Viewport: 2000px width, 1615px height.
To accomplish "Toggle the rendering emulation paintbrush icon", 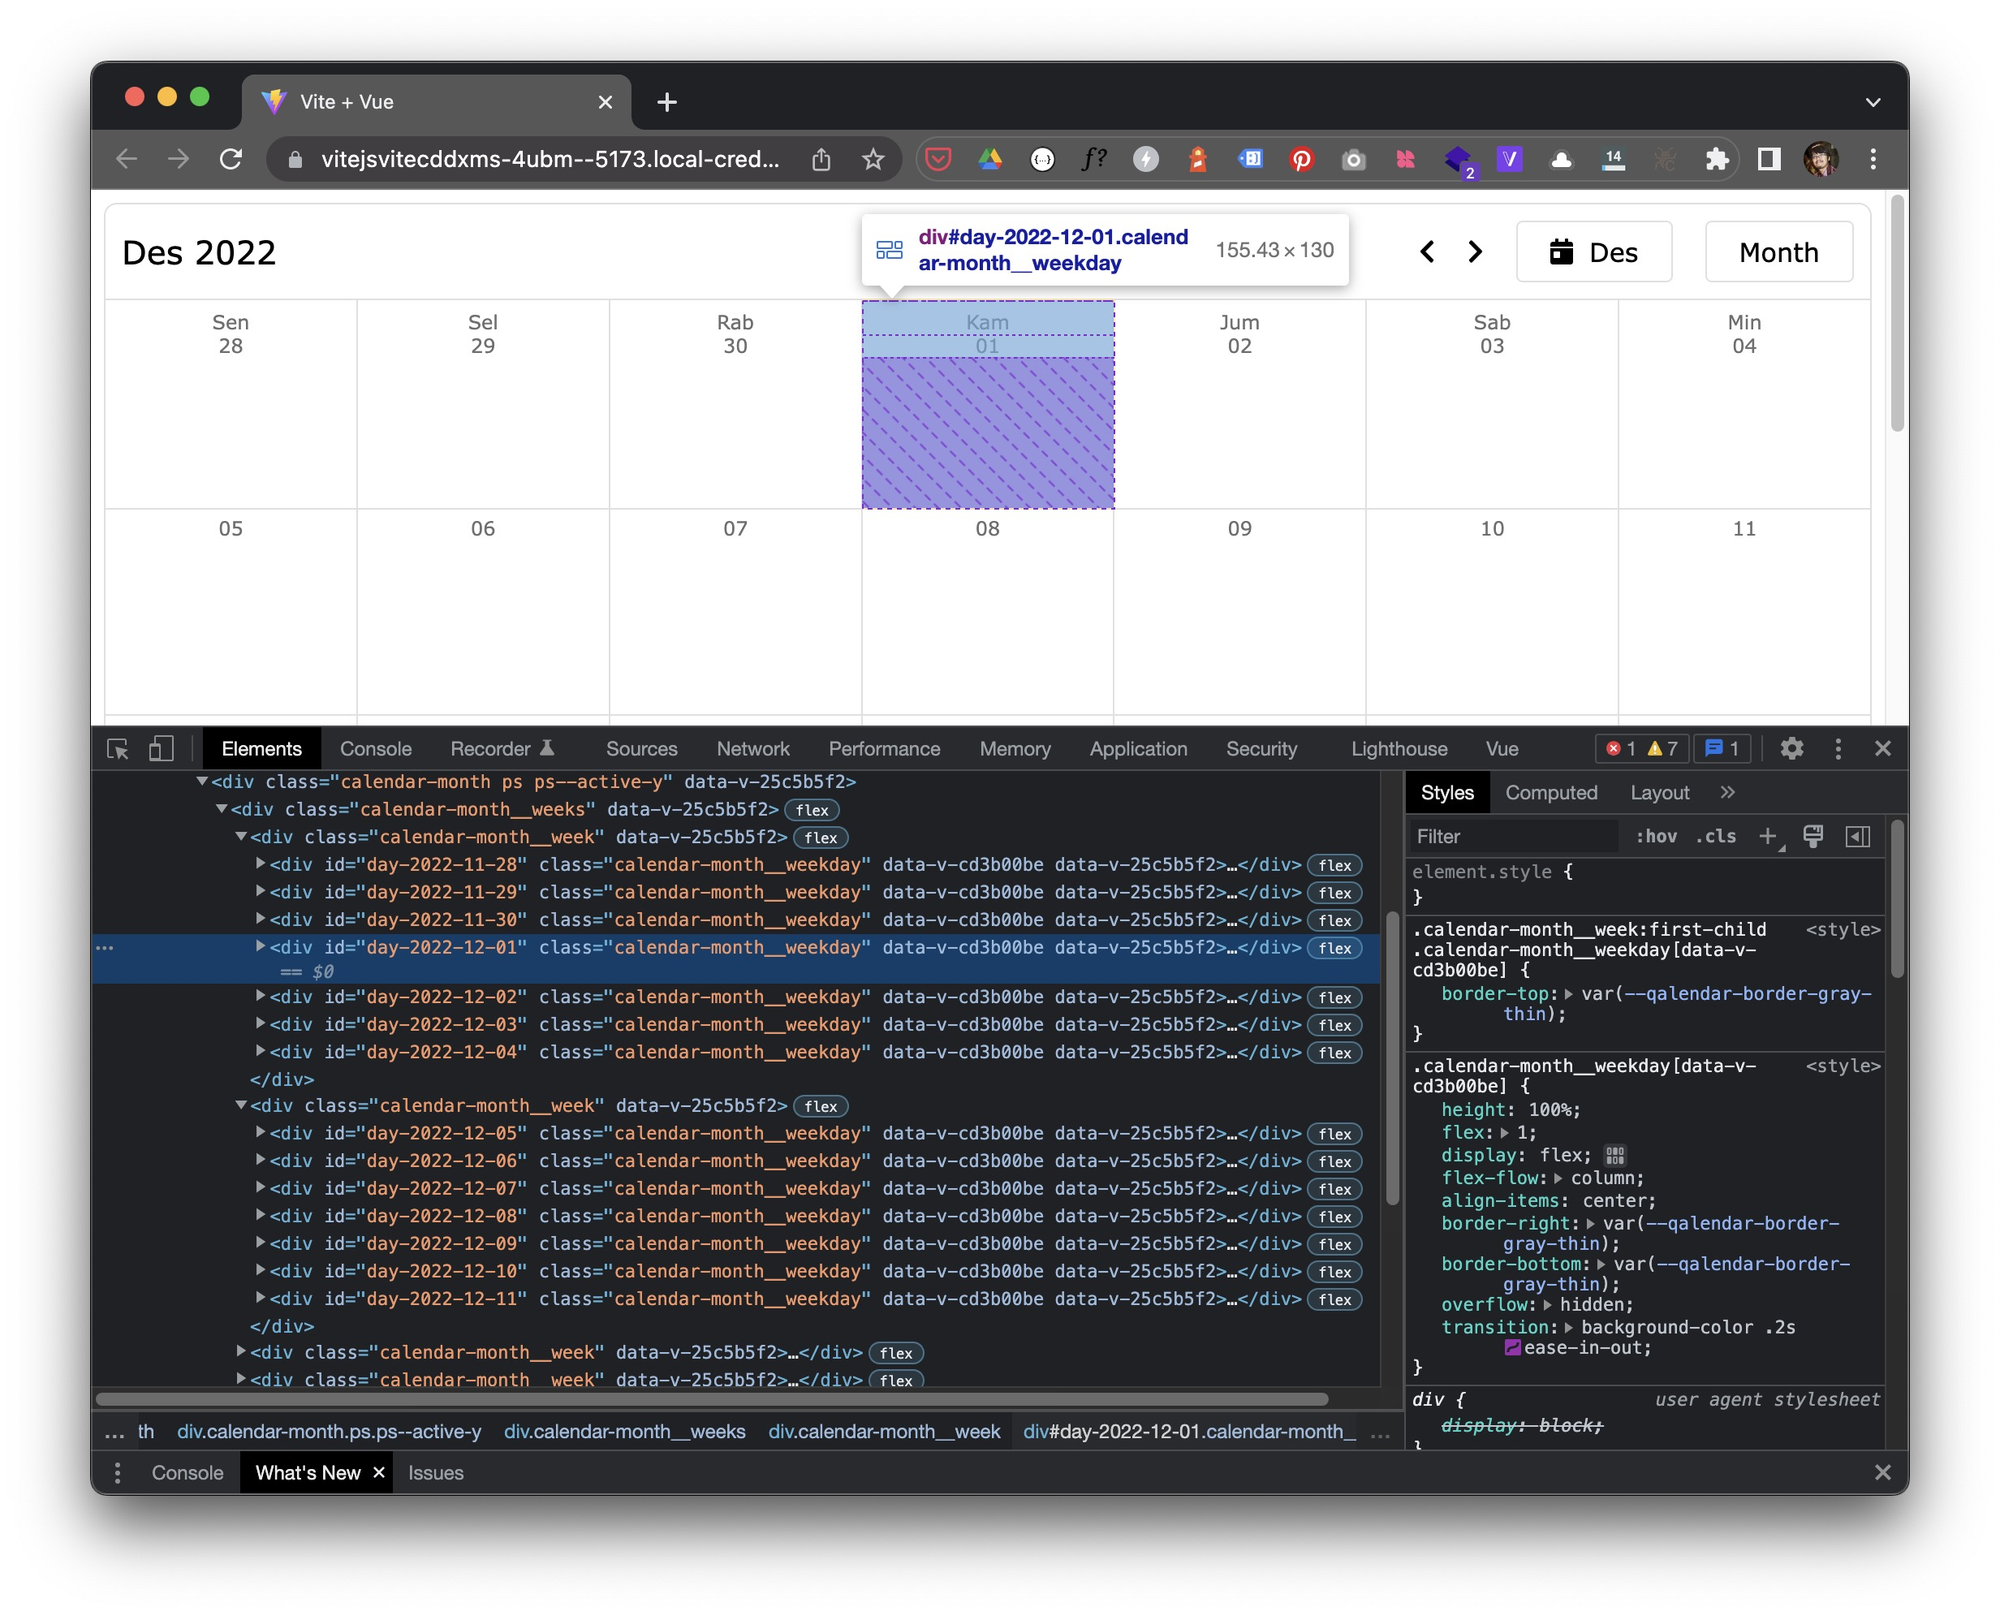I will 1813,836.
